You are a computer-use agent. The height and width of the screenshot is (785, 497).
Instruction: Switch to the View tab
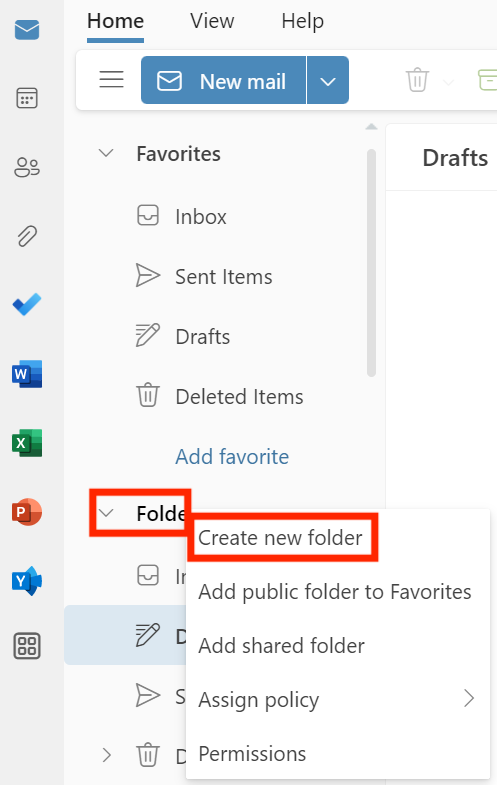coord(212,21)
